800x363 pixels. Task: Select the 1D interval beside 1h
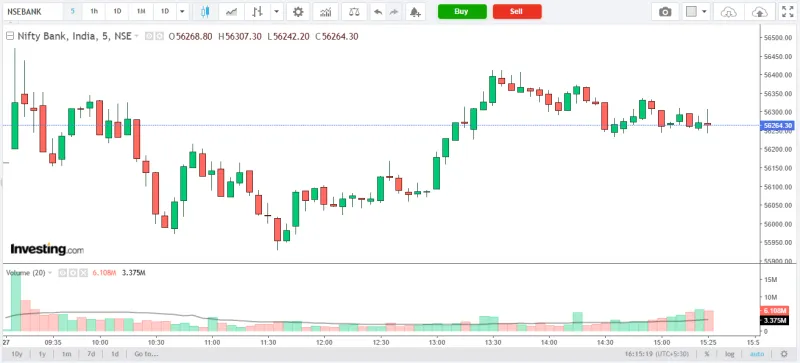pos(117,11)
